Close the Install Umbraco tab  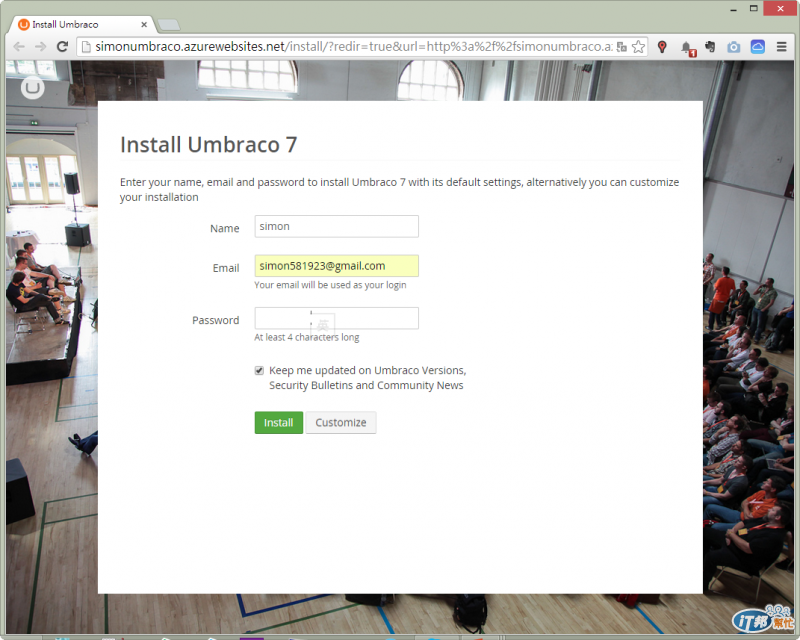144,24
